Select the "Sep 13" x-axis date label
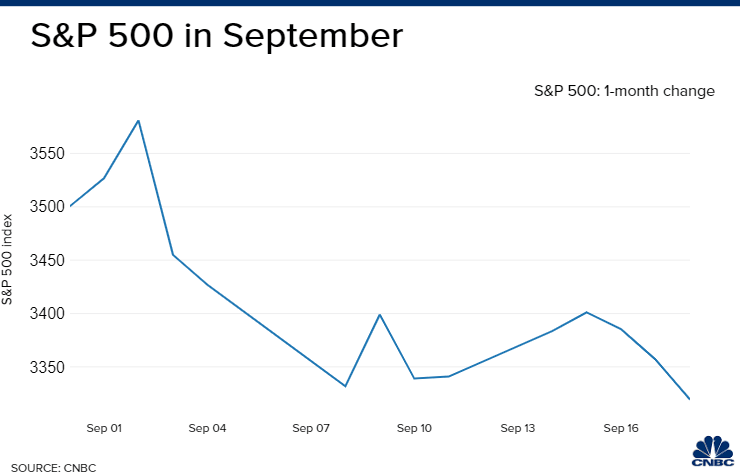 tap(517, 428)
